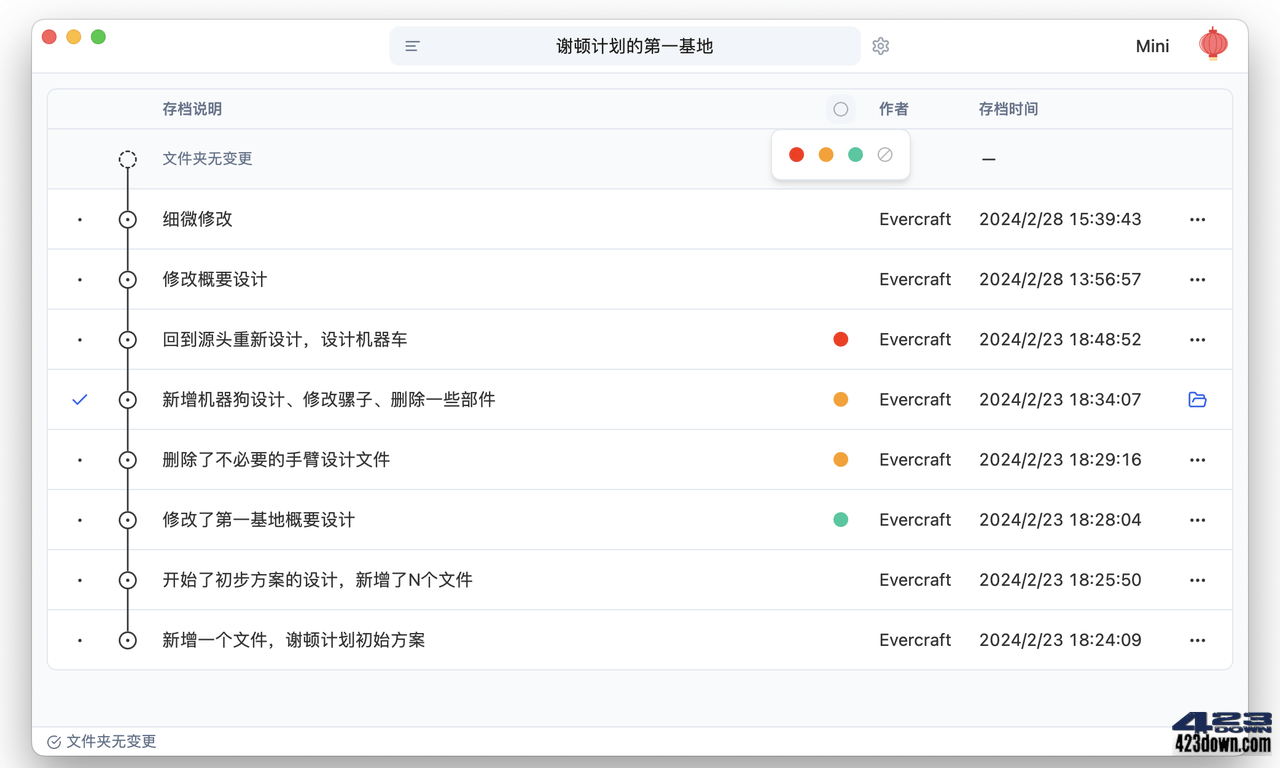The width and height of the screenshot is (1280, 768).
Task: Open the list filter icon beside the title
Action: (411, 45)
